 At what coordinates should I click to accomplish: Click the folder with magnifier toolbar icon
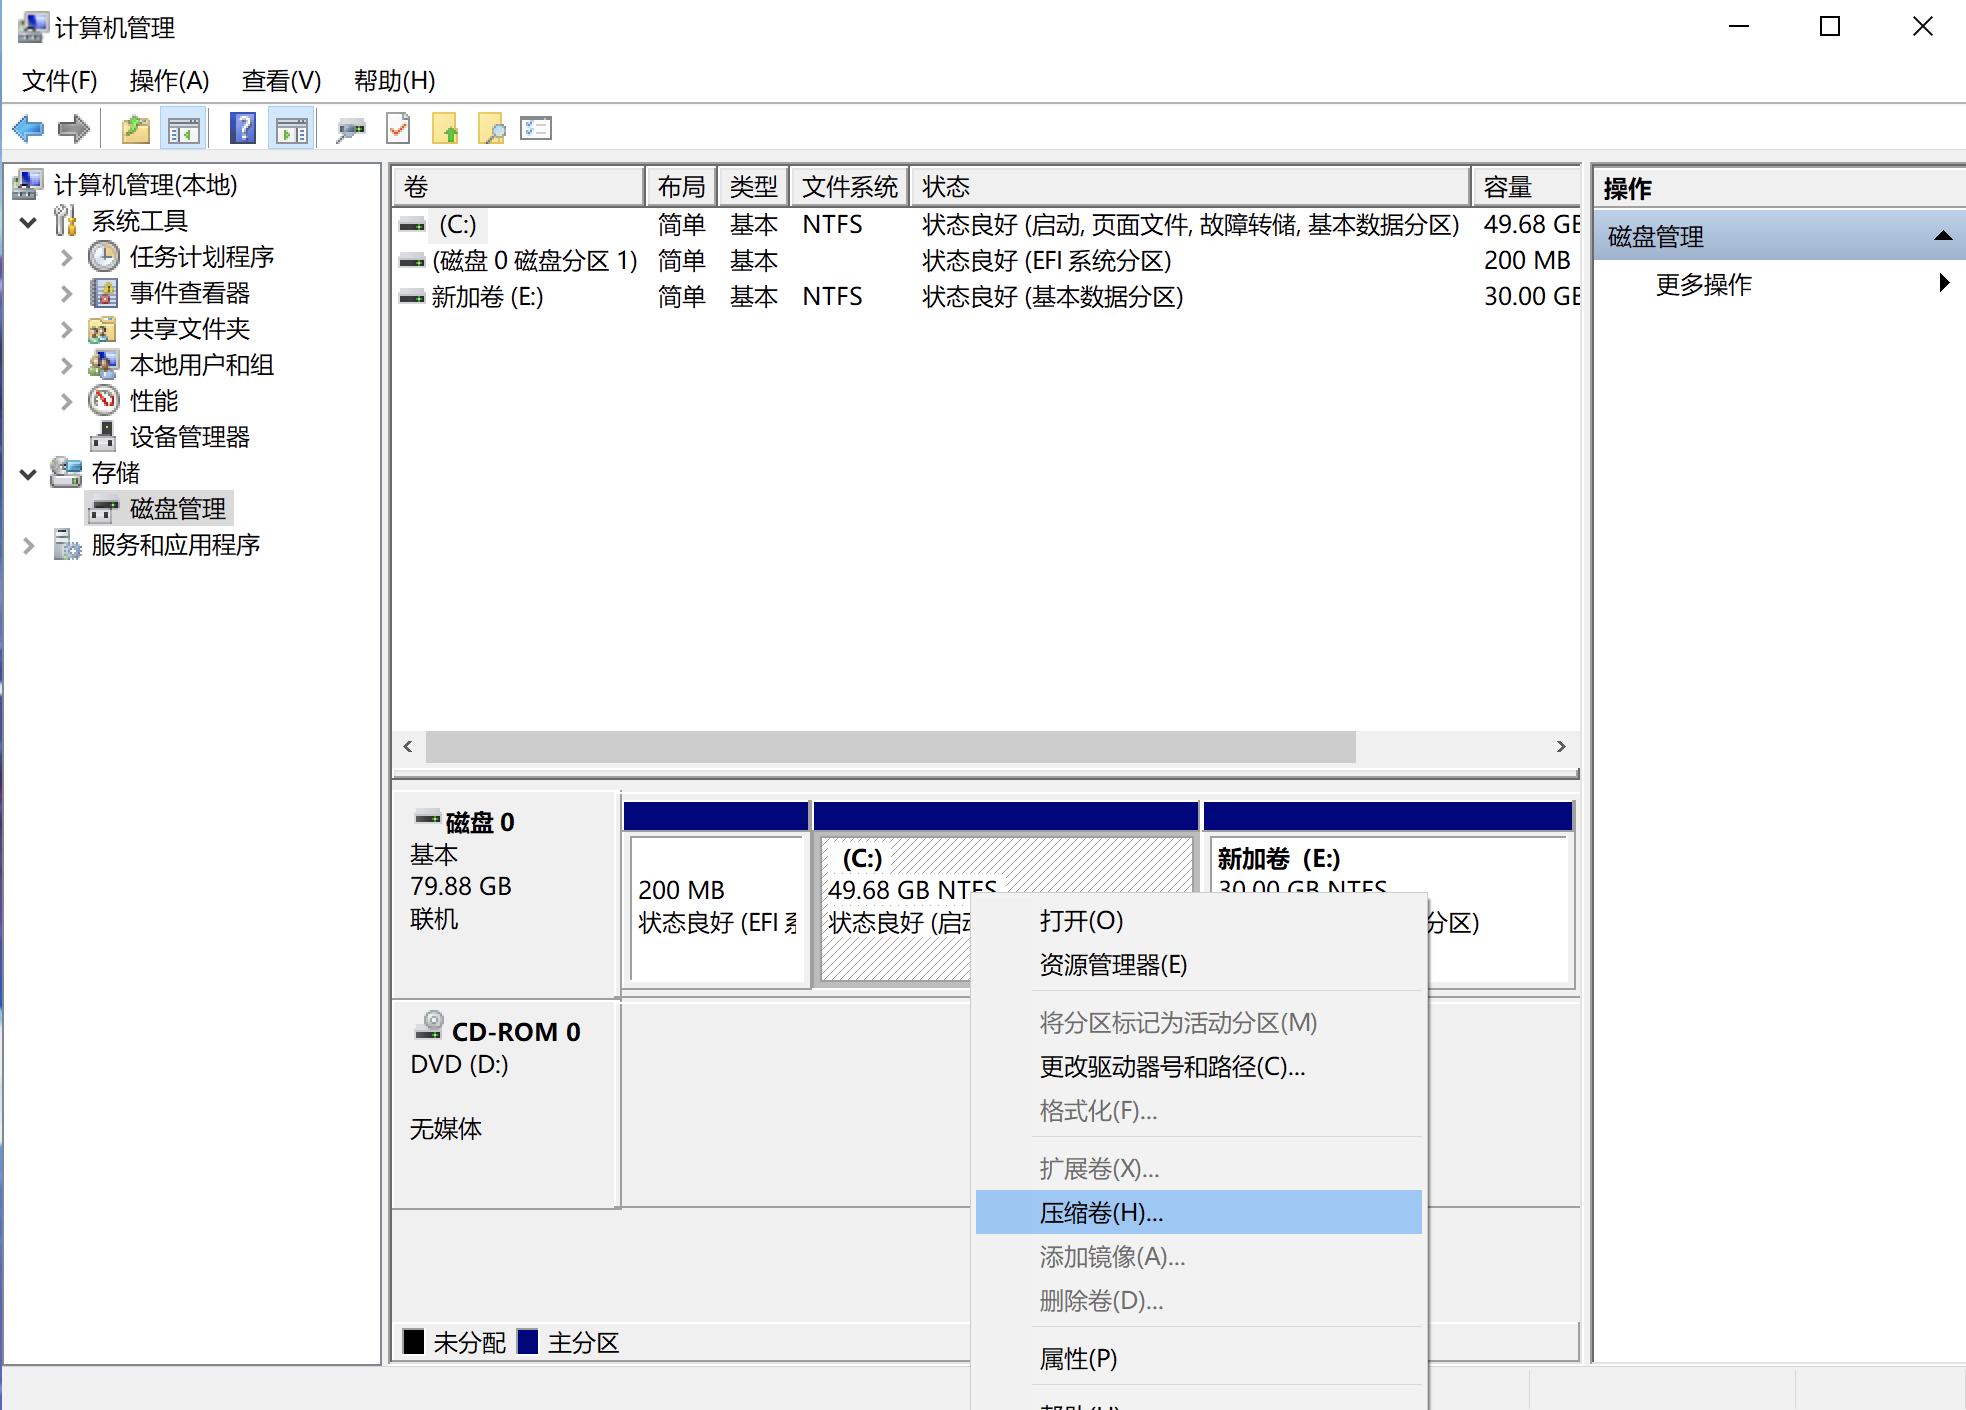(491, 129)
